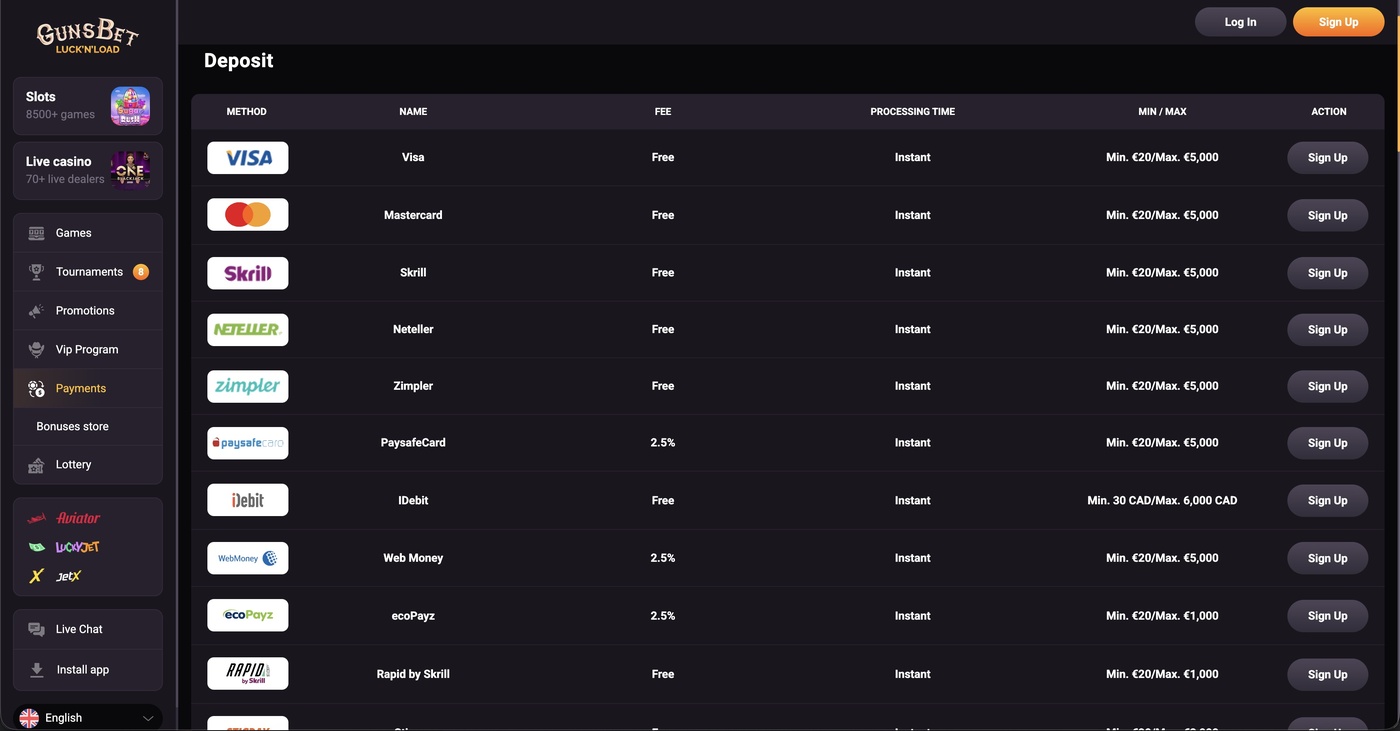1400x731 pixels.
Task: Click the UK flag language icon
Action: point(29,718)
